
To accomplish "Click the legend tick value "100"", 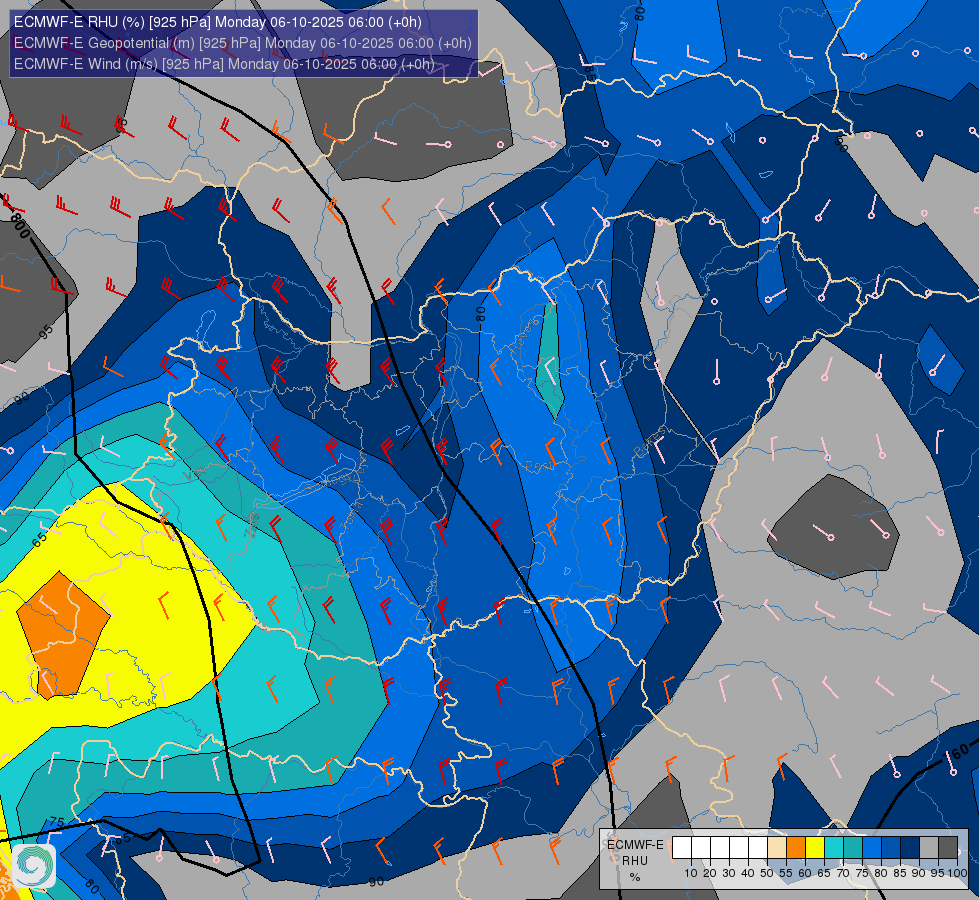I will point(958,873).
